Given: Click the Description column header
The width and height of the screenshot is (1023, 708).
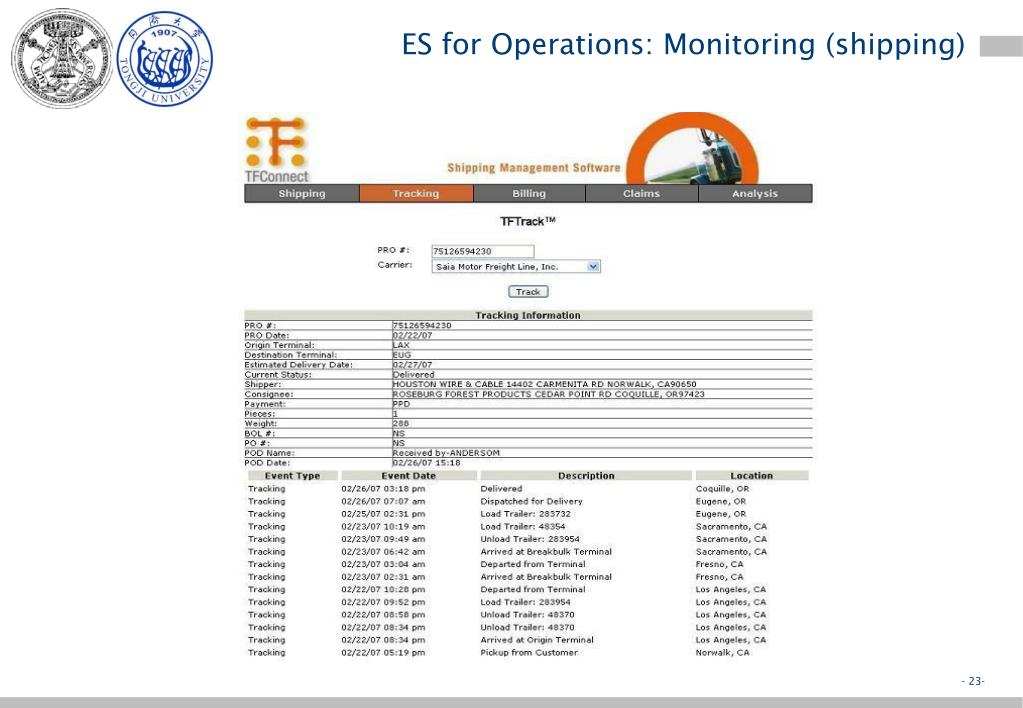Looking at the screenshot, I should (586, 476).
